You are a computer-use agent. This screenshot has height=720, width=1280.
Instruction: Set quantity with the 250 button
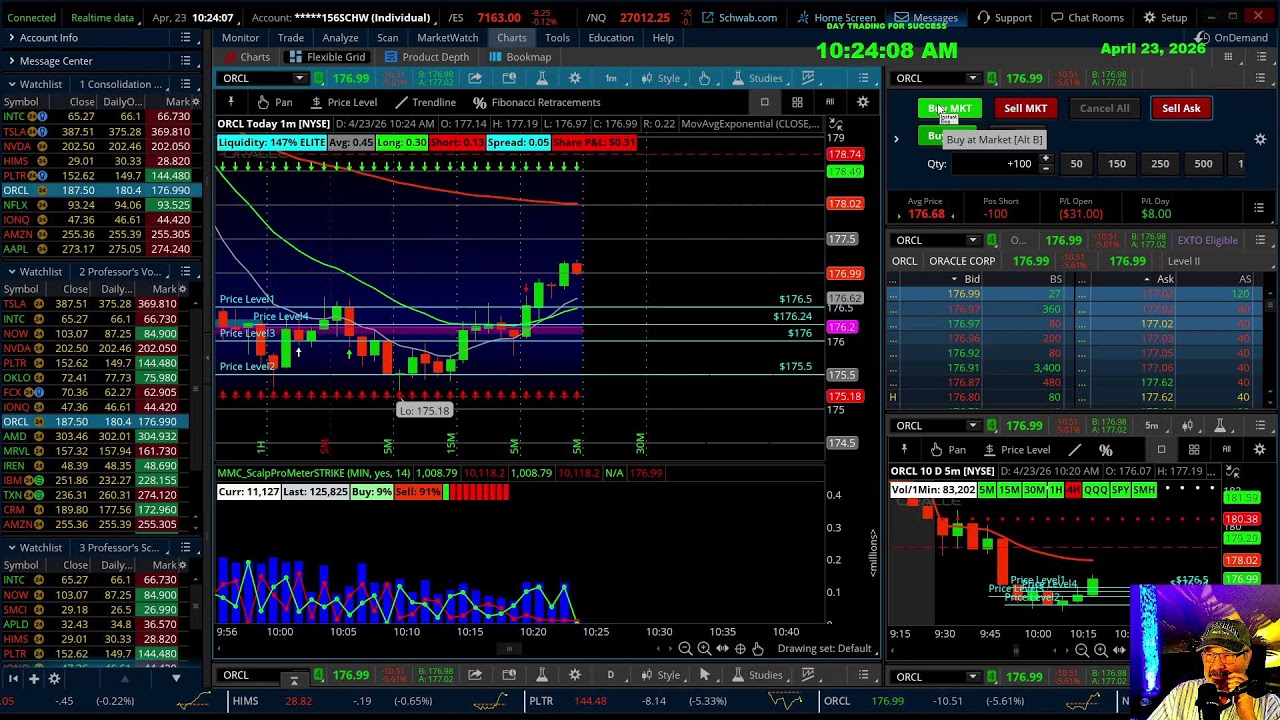pos(1160,164)
